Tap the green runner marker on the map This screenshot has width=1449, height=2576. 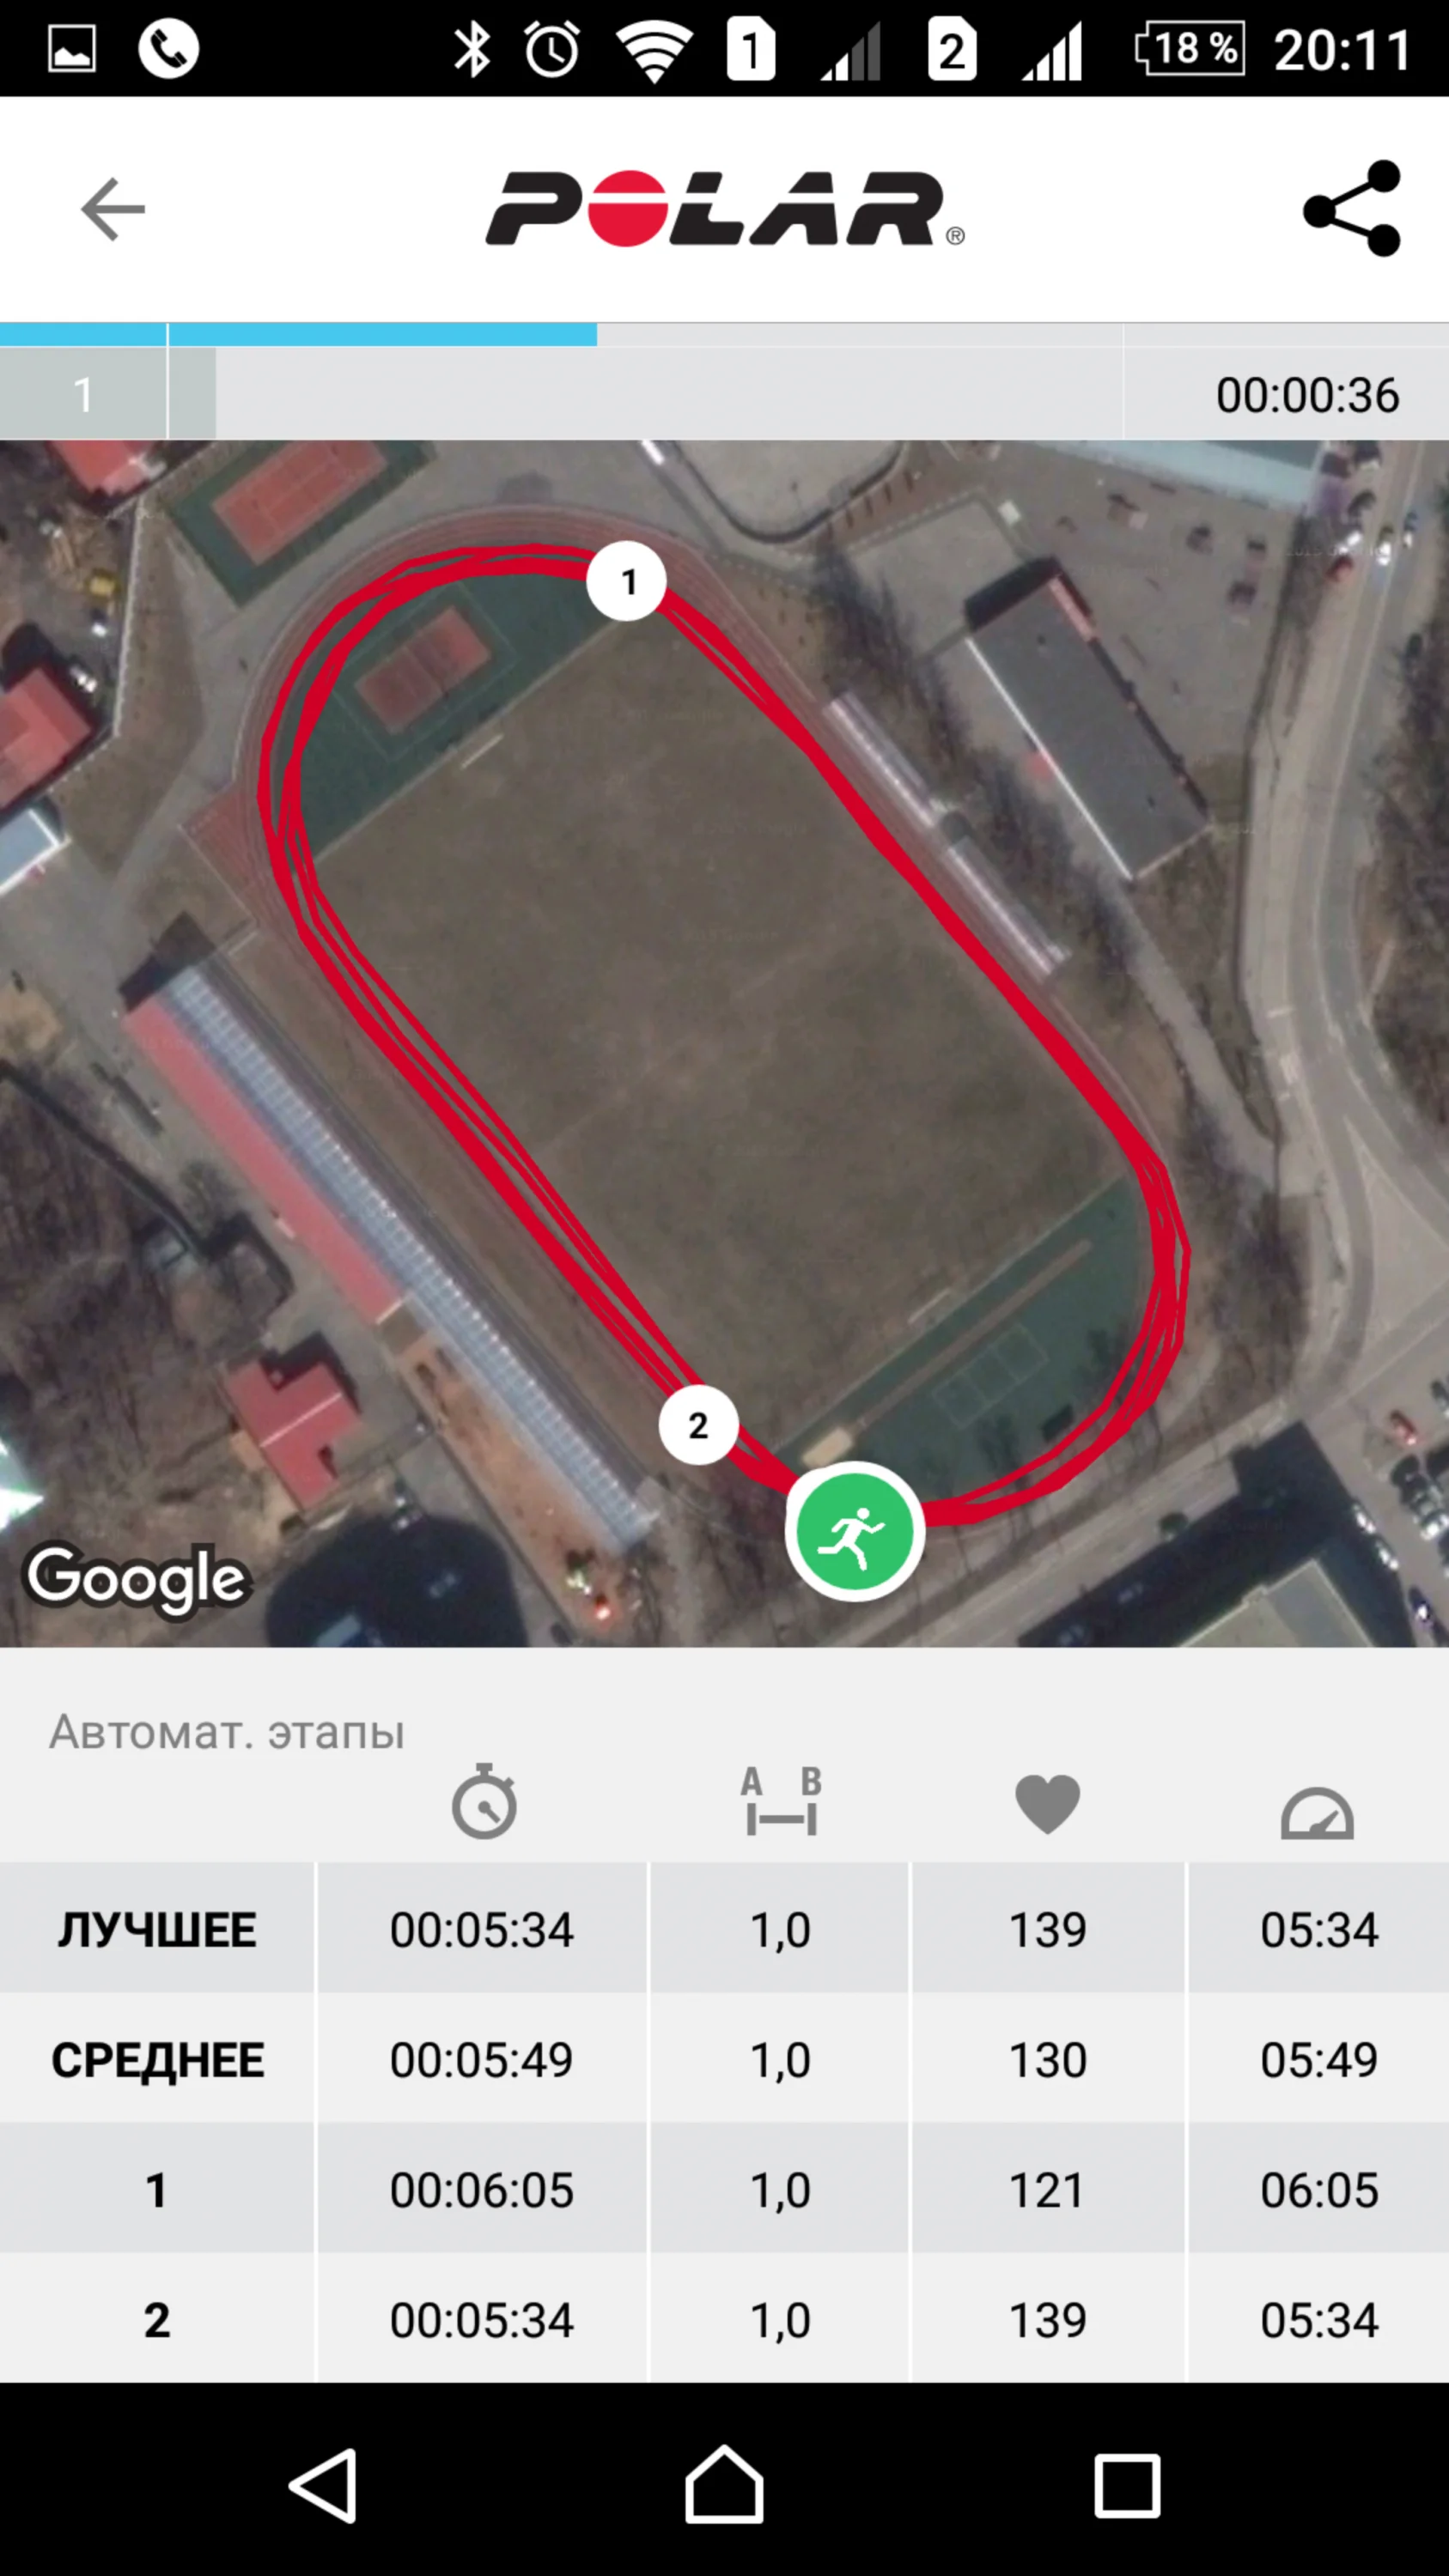pyautogui.click(x=854, y=1531)
